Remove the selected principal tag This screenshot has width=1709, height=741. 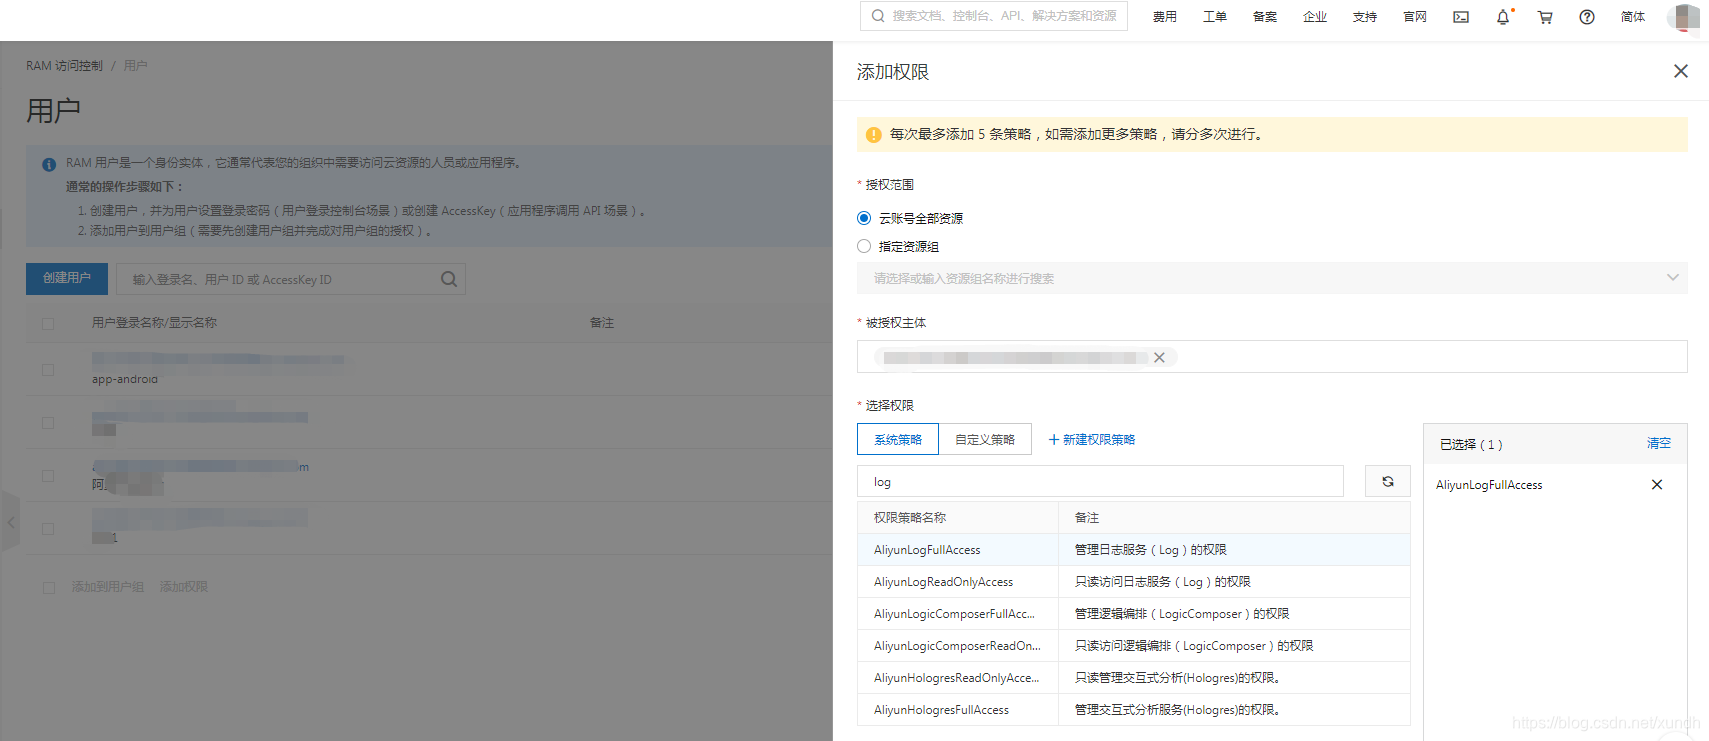point(1159,358)
